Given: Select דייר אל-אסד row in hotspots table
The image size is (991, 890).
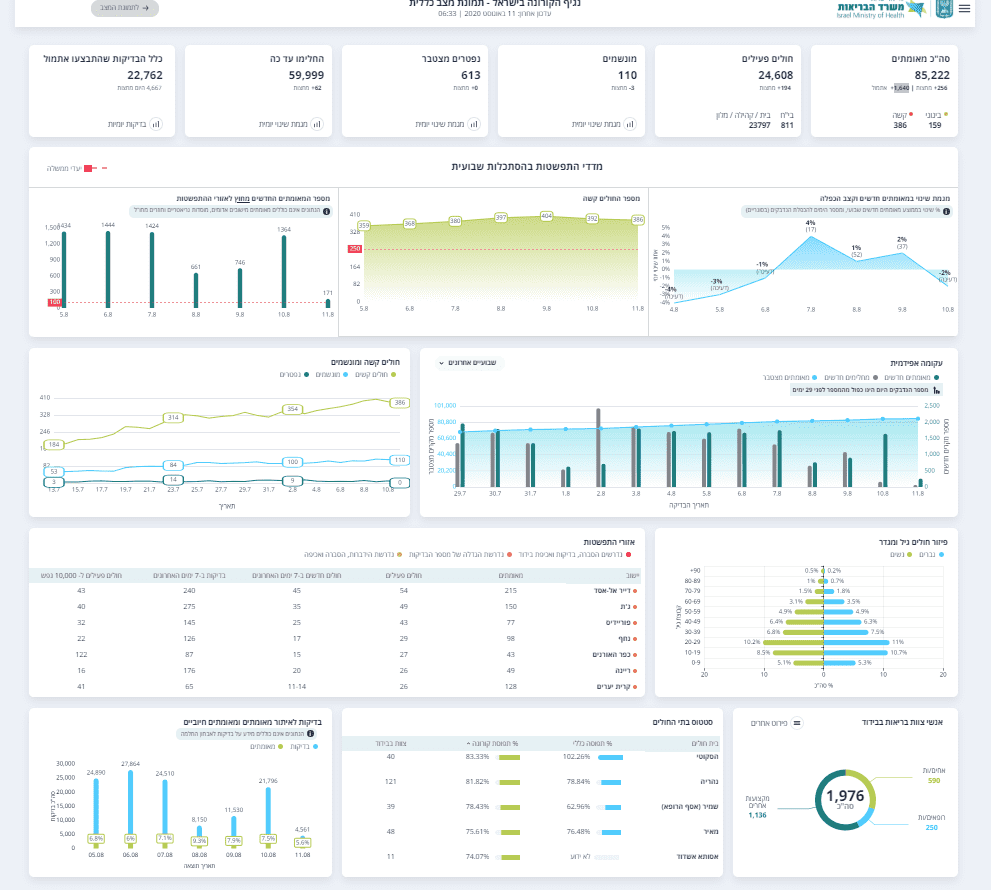Looking at the screenshot, I should (x=337, y=590).
